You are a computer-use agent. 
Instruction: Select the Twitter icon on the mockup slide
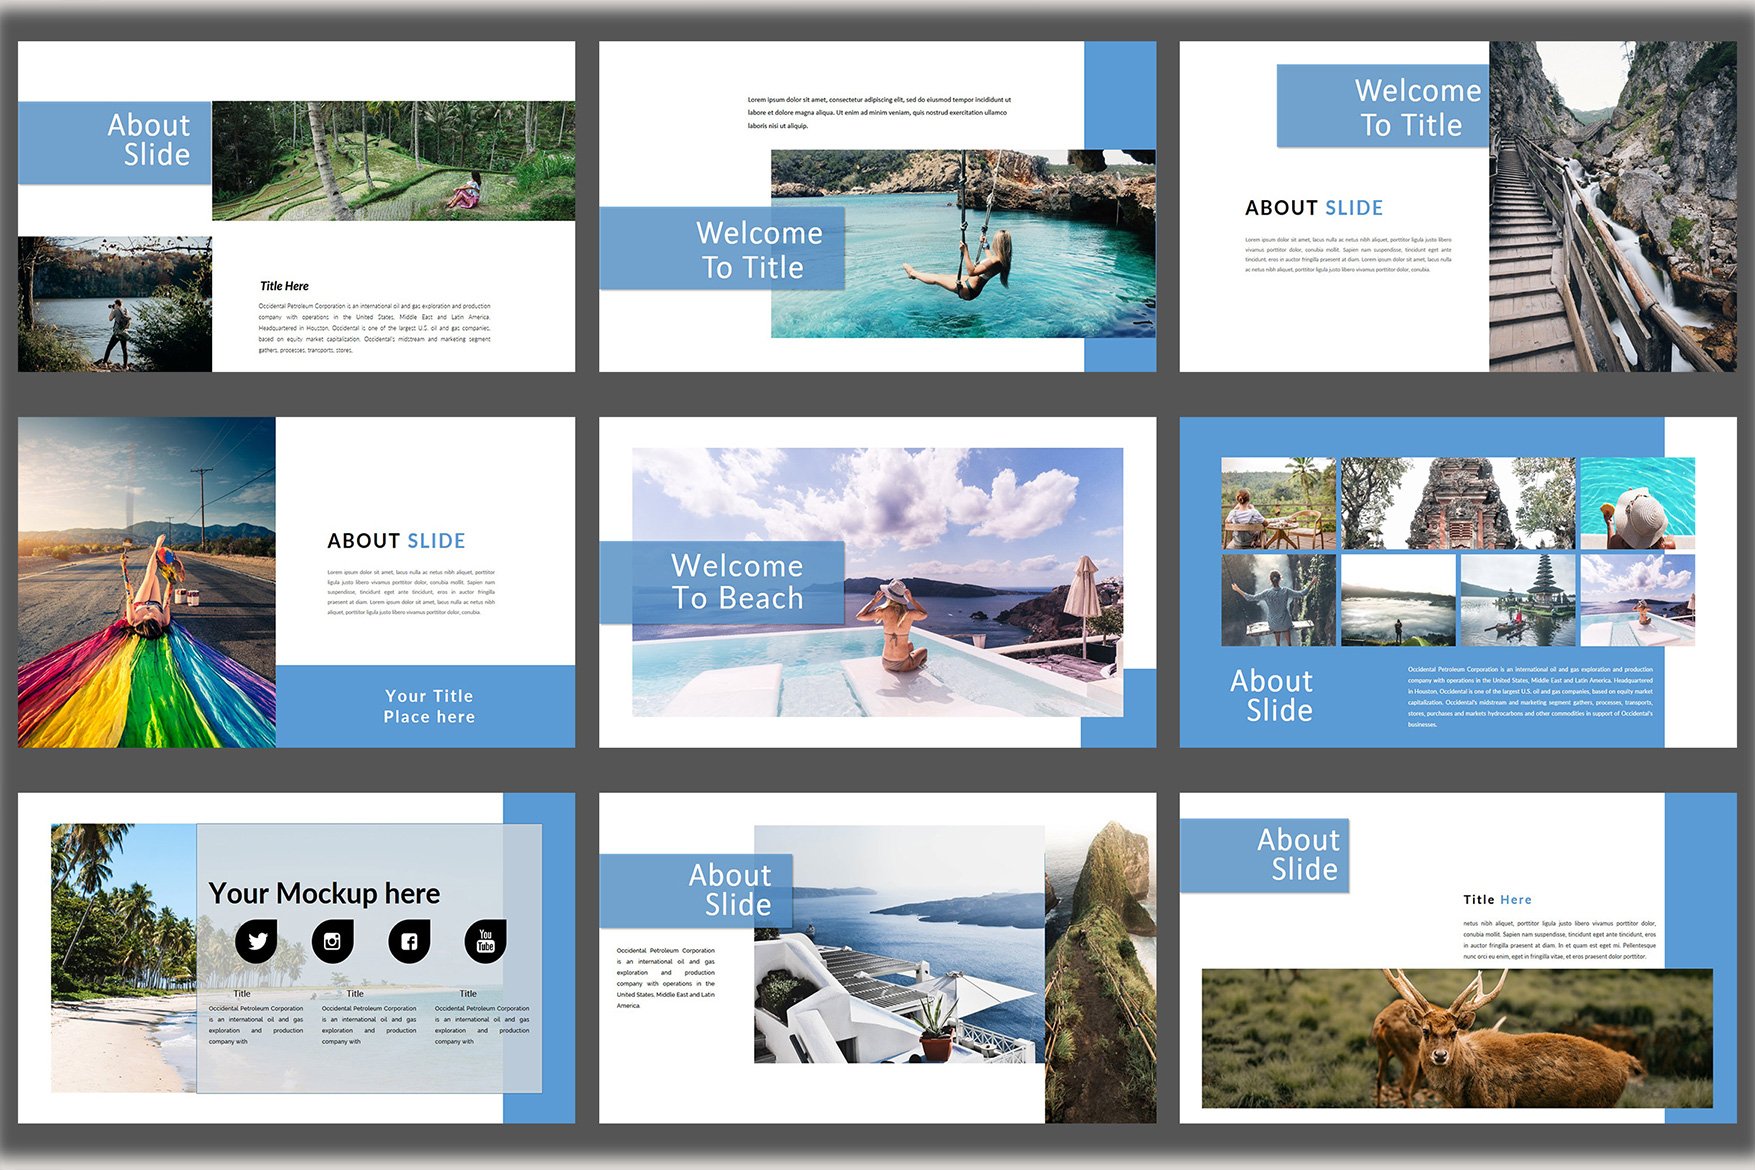coord(256,941)
